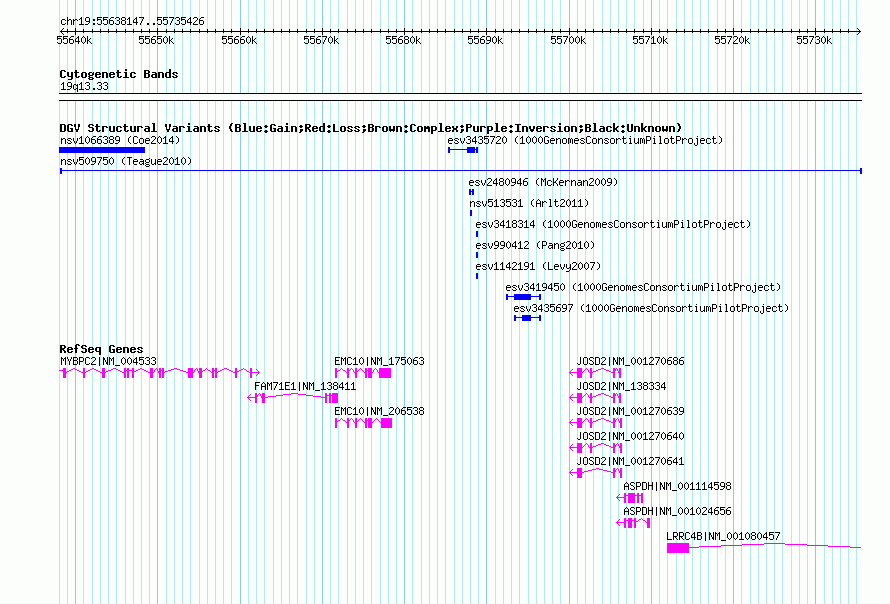
Task: Open gene MYBPC2|NM_004533 label
Action: [x=108, y=361]
